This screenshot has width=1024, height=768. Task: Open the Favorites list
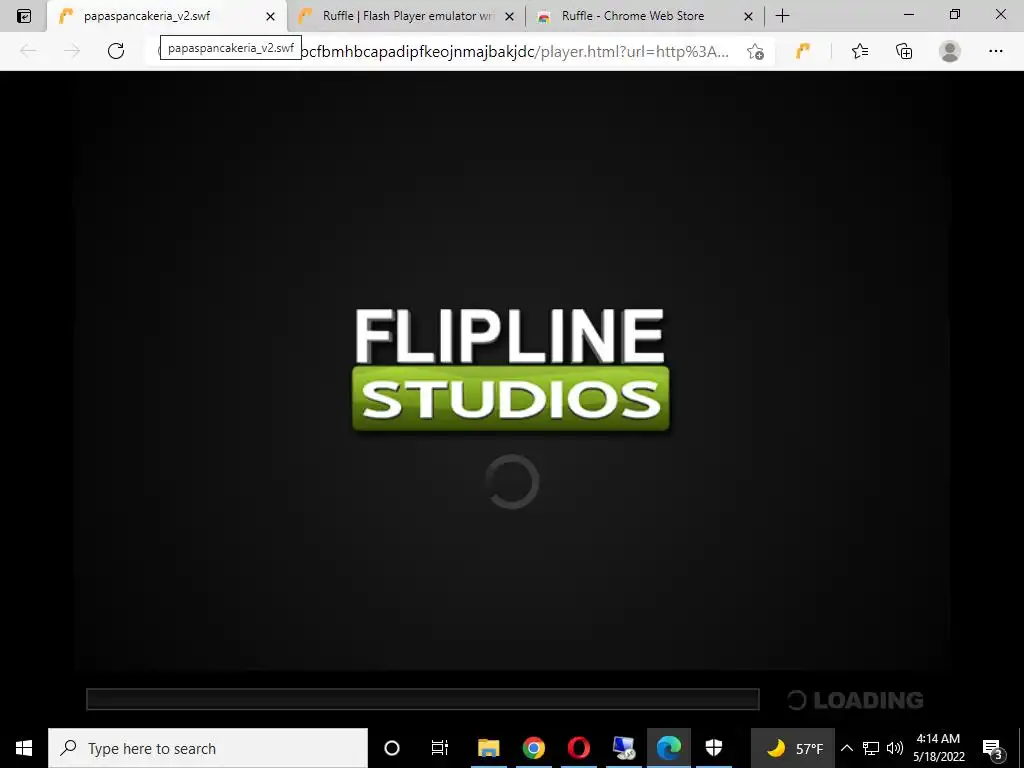860,51
